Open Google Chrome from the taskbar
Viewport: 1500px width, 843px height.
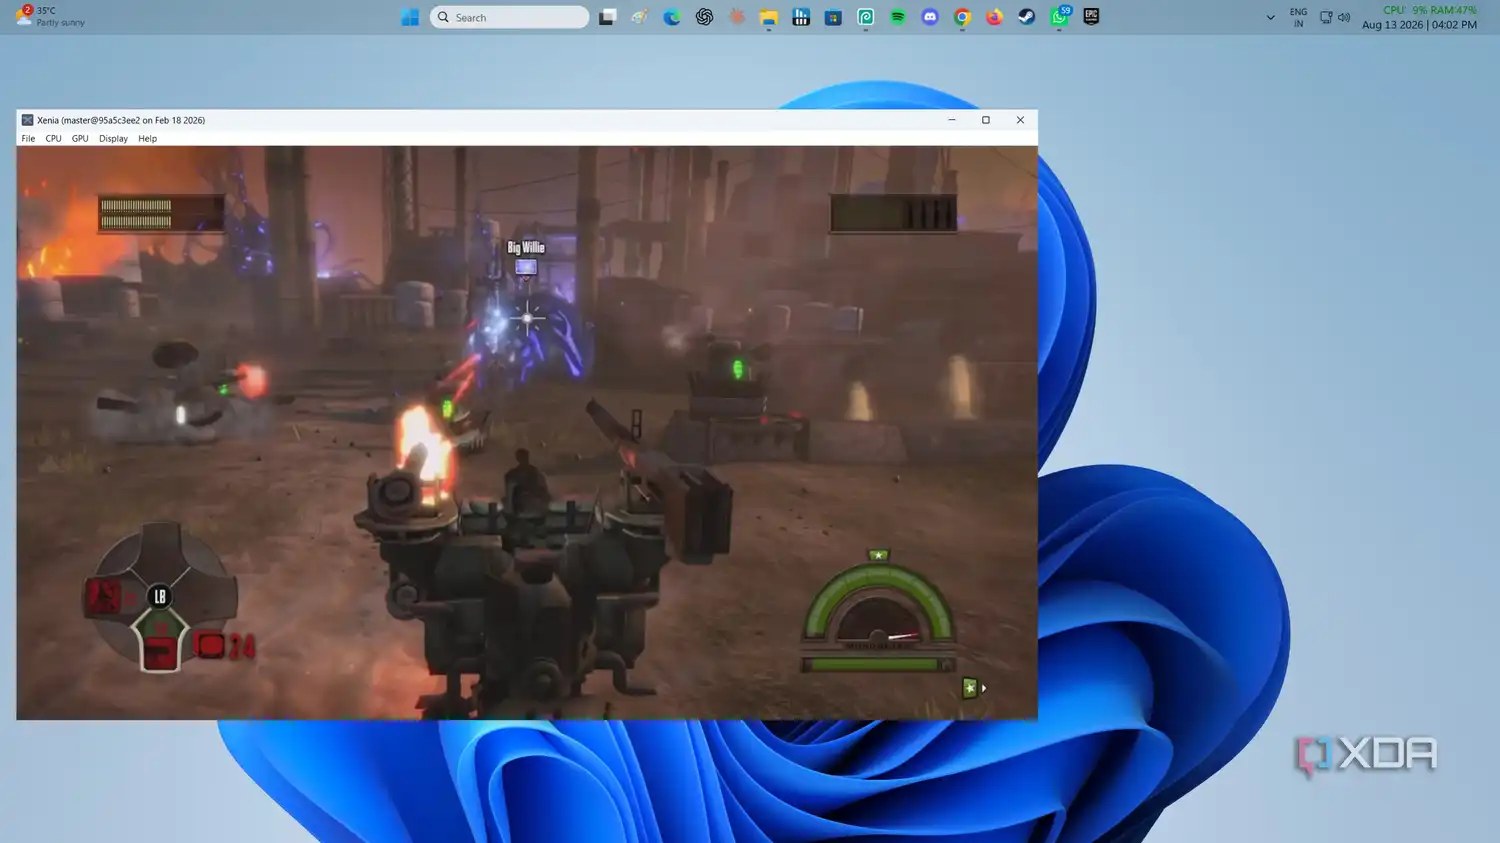coord(962,17)
